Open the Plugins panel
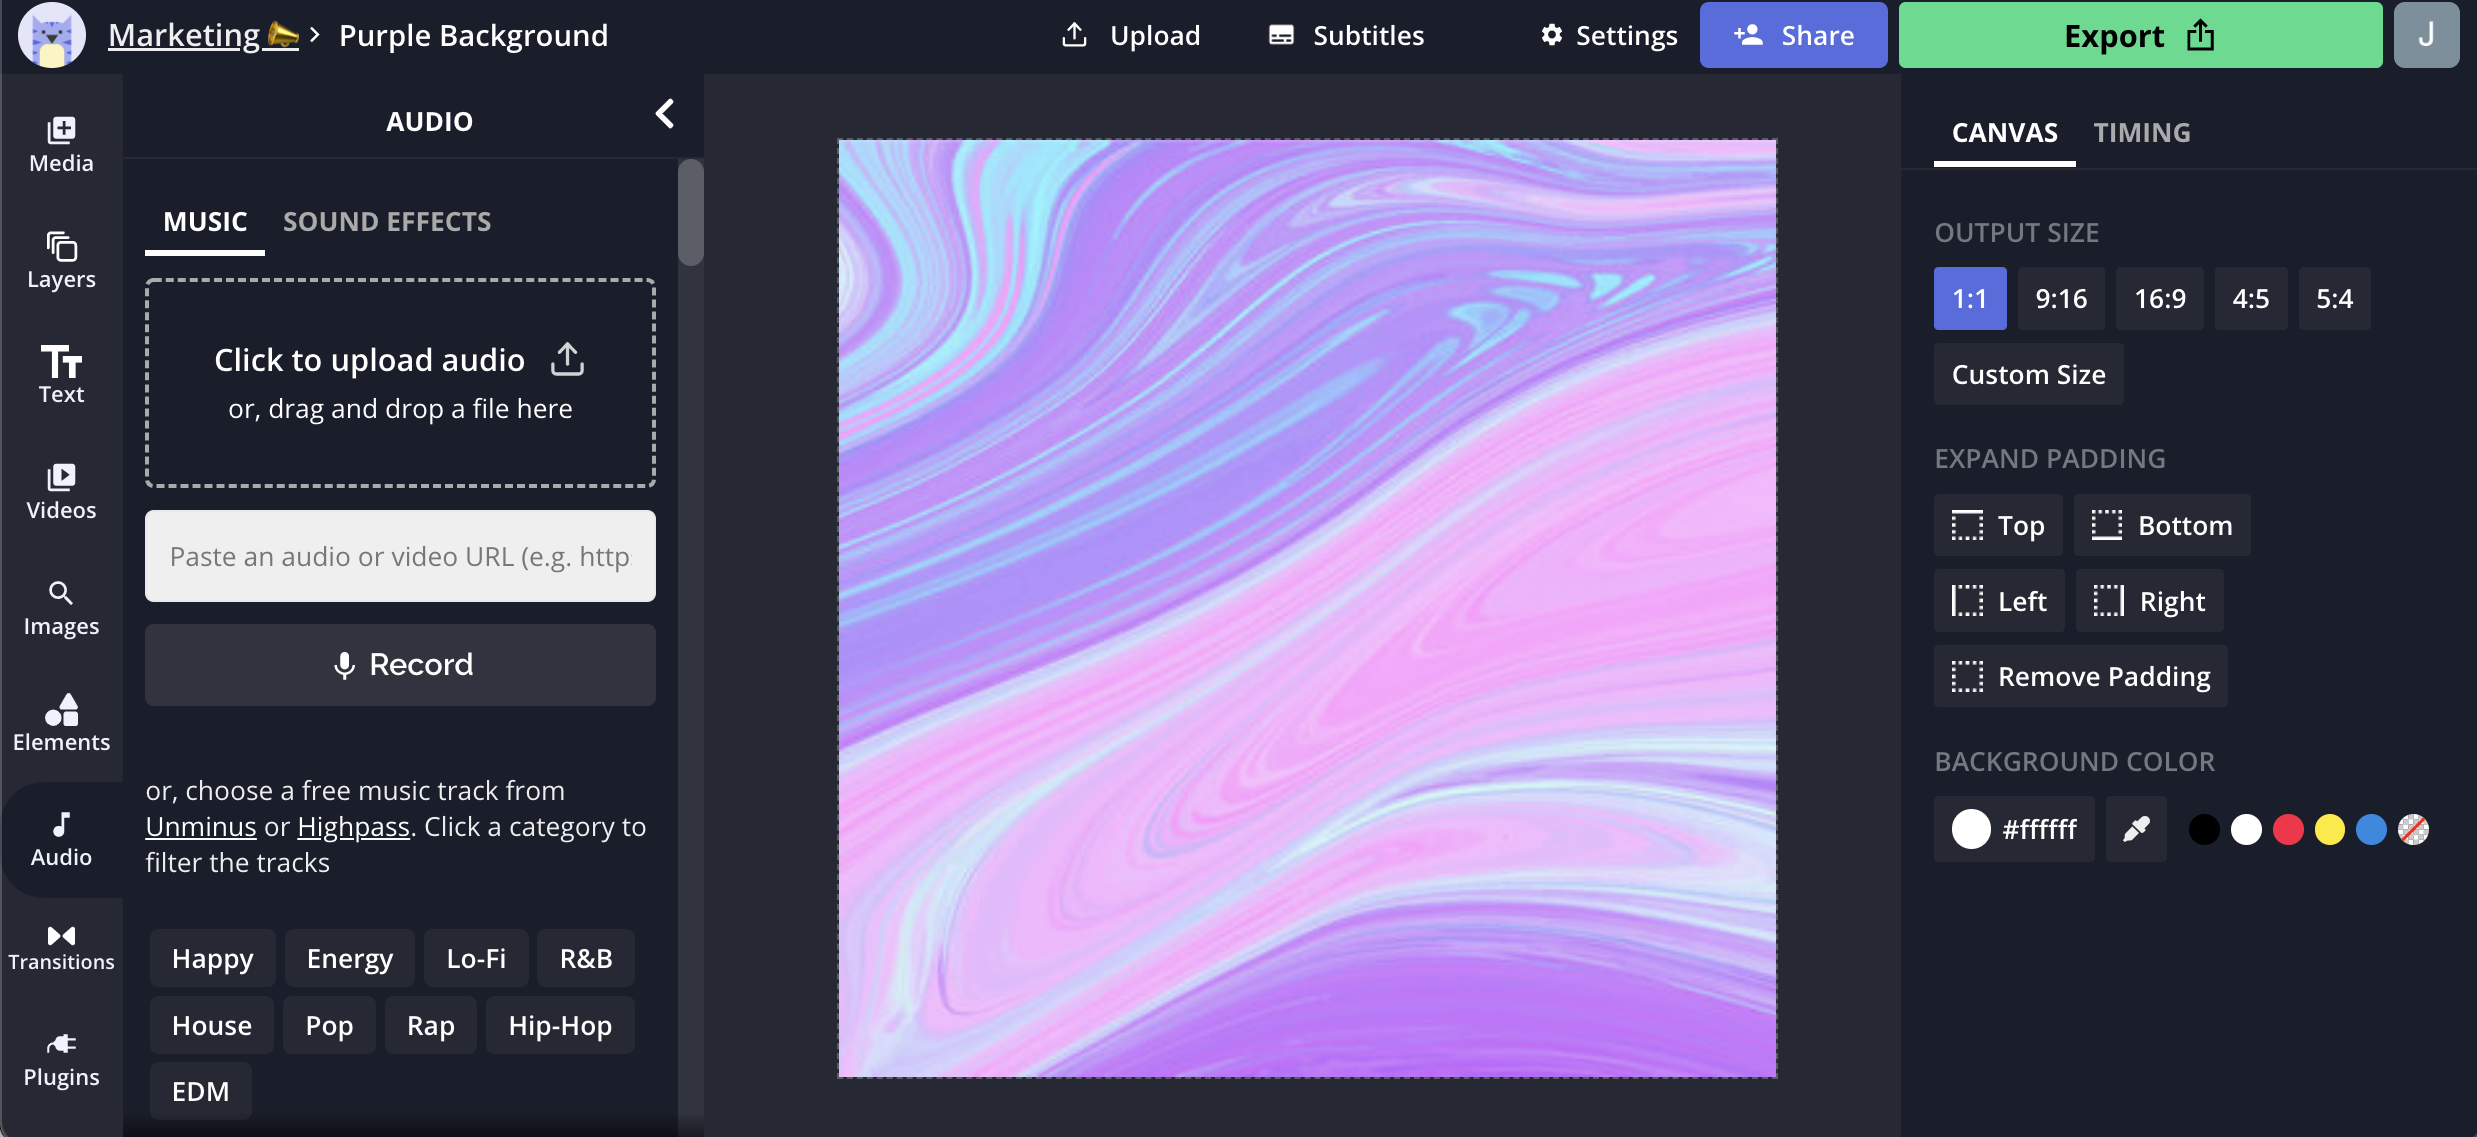Image resolution: width=2477 pixels, height=1137 pixels. pyautogui.click(x=61, y=1060)
